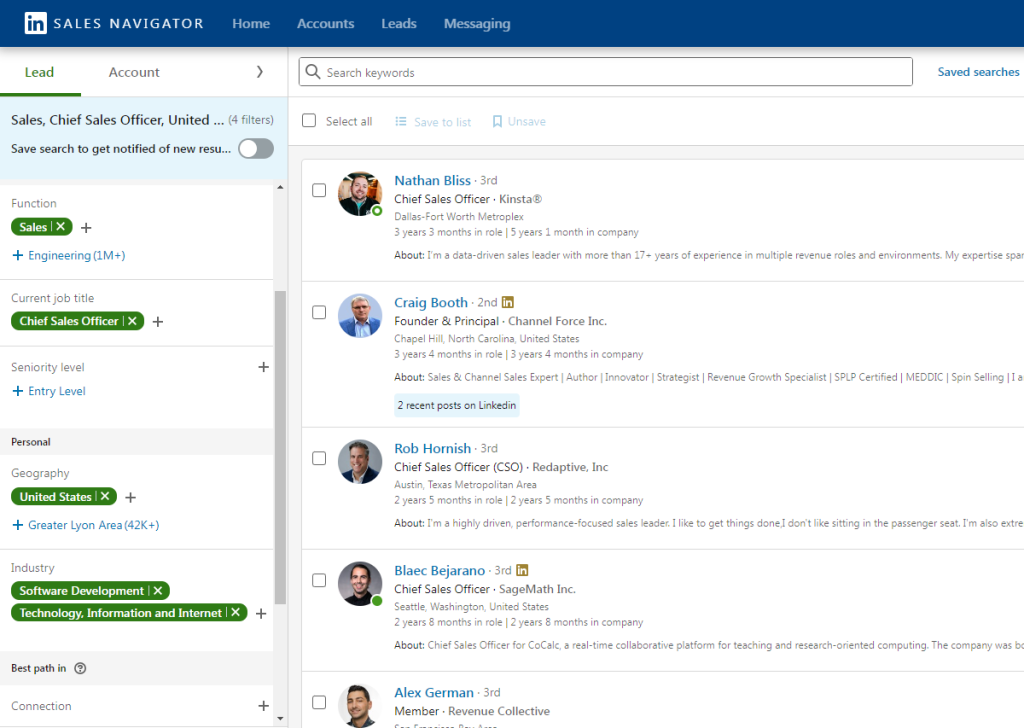Image resolution: width=1024 pixels, height=728 pixels.
Task: Click the Unsave bookmark icon
Action: 497,122
